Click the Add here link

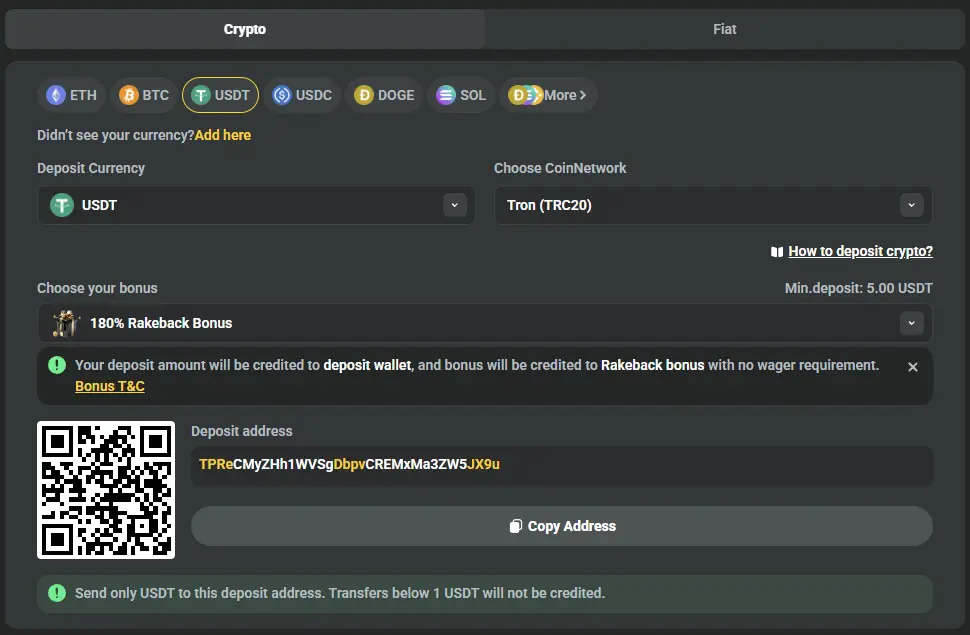[223, 135]
